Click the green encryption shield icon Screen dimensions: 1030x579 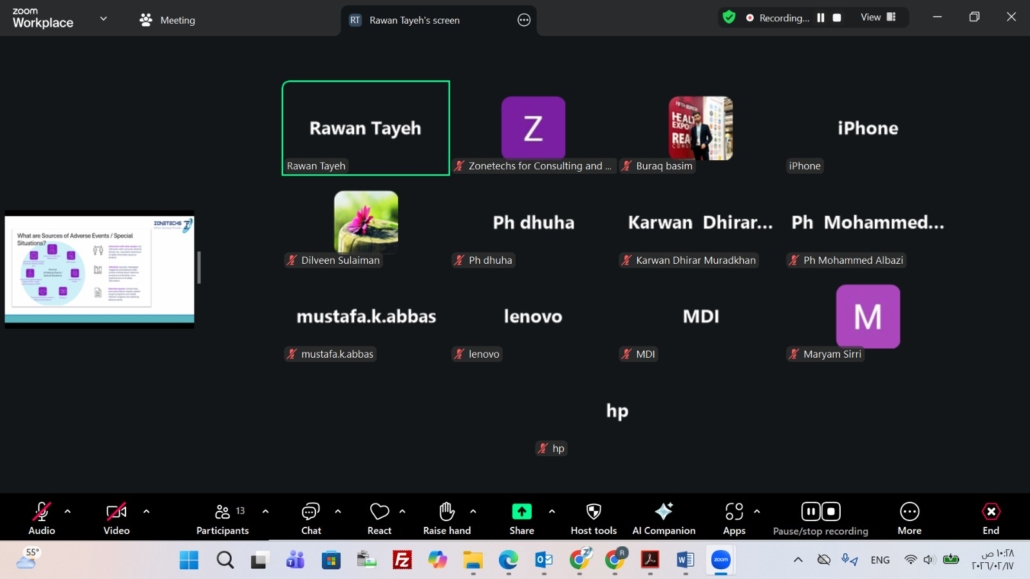[728, 17]
